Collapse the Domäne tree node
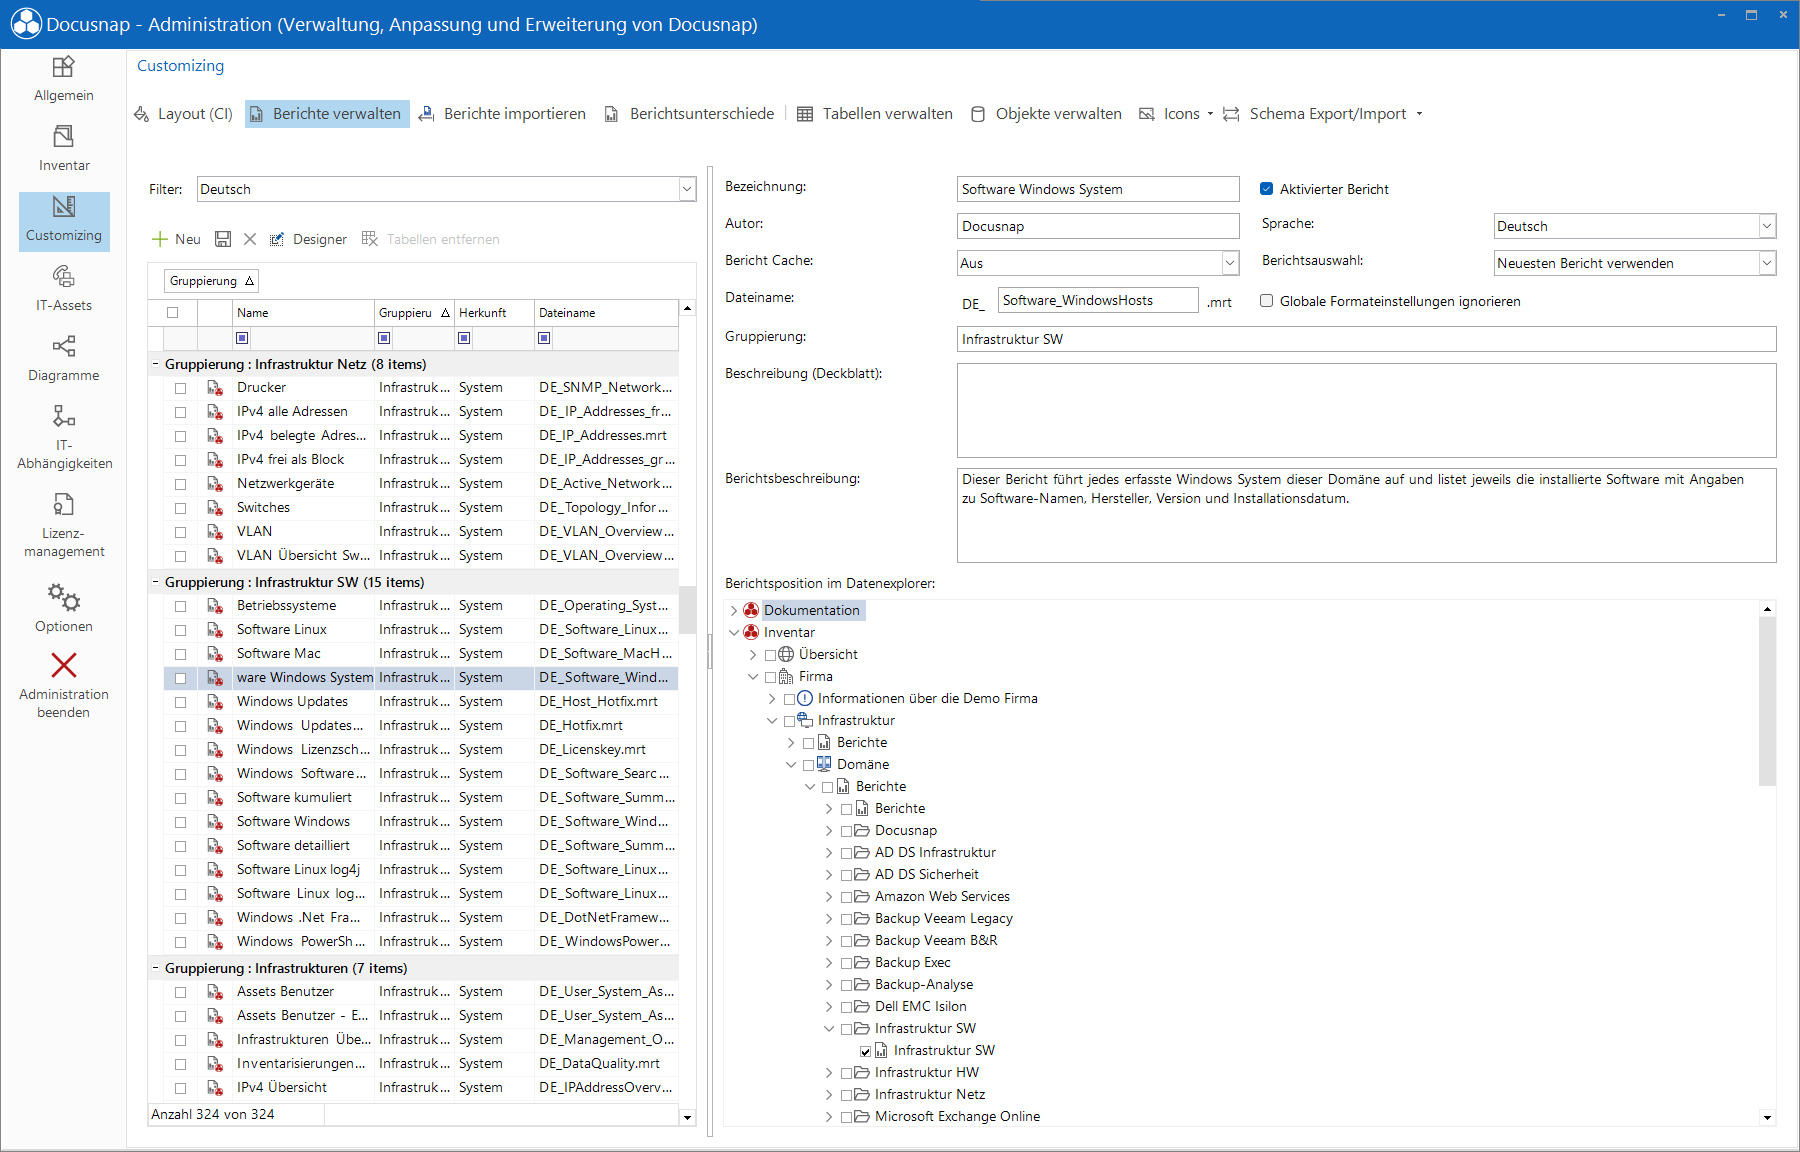 (791, 765)
